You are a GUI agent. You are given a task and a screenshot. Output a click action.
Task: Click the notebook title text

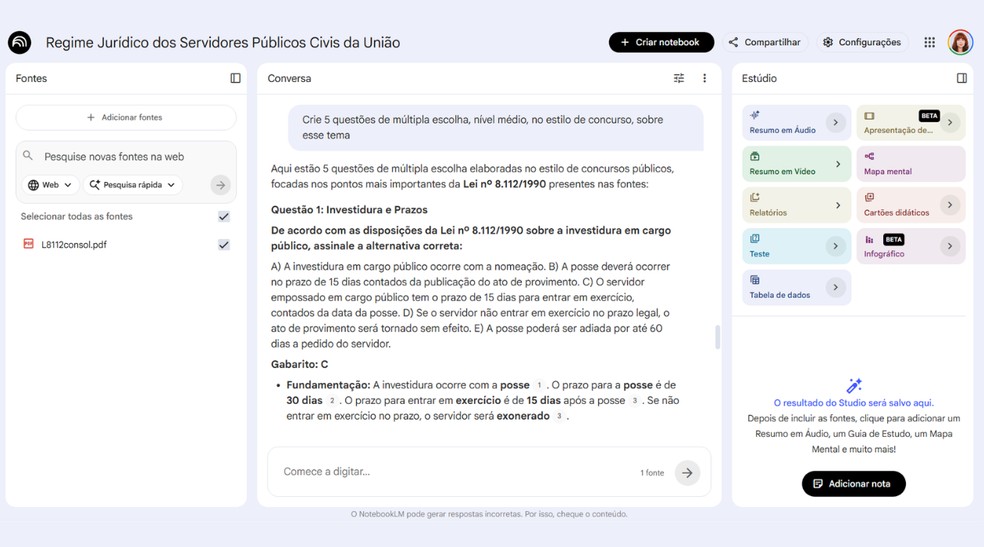coord(223,43)
